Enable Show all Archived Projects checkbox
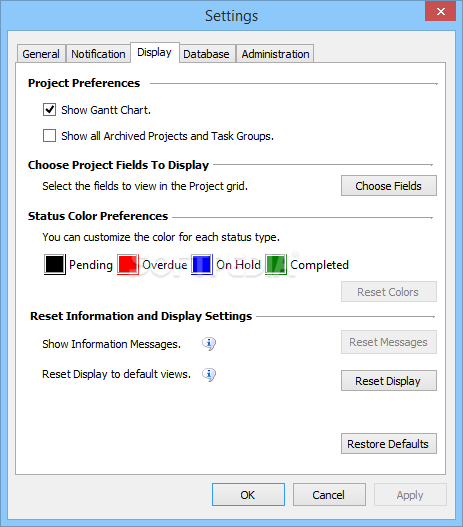This screenshot has width=463, height=527. pos(49,136)
